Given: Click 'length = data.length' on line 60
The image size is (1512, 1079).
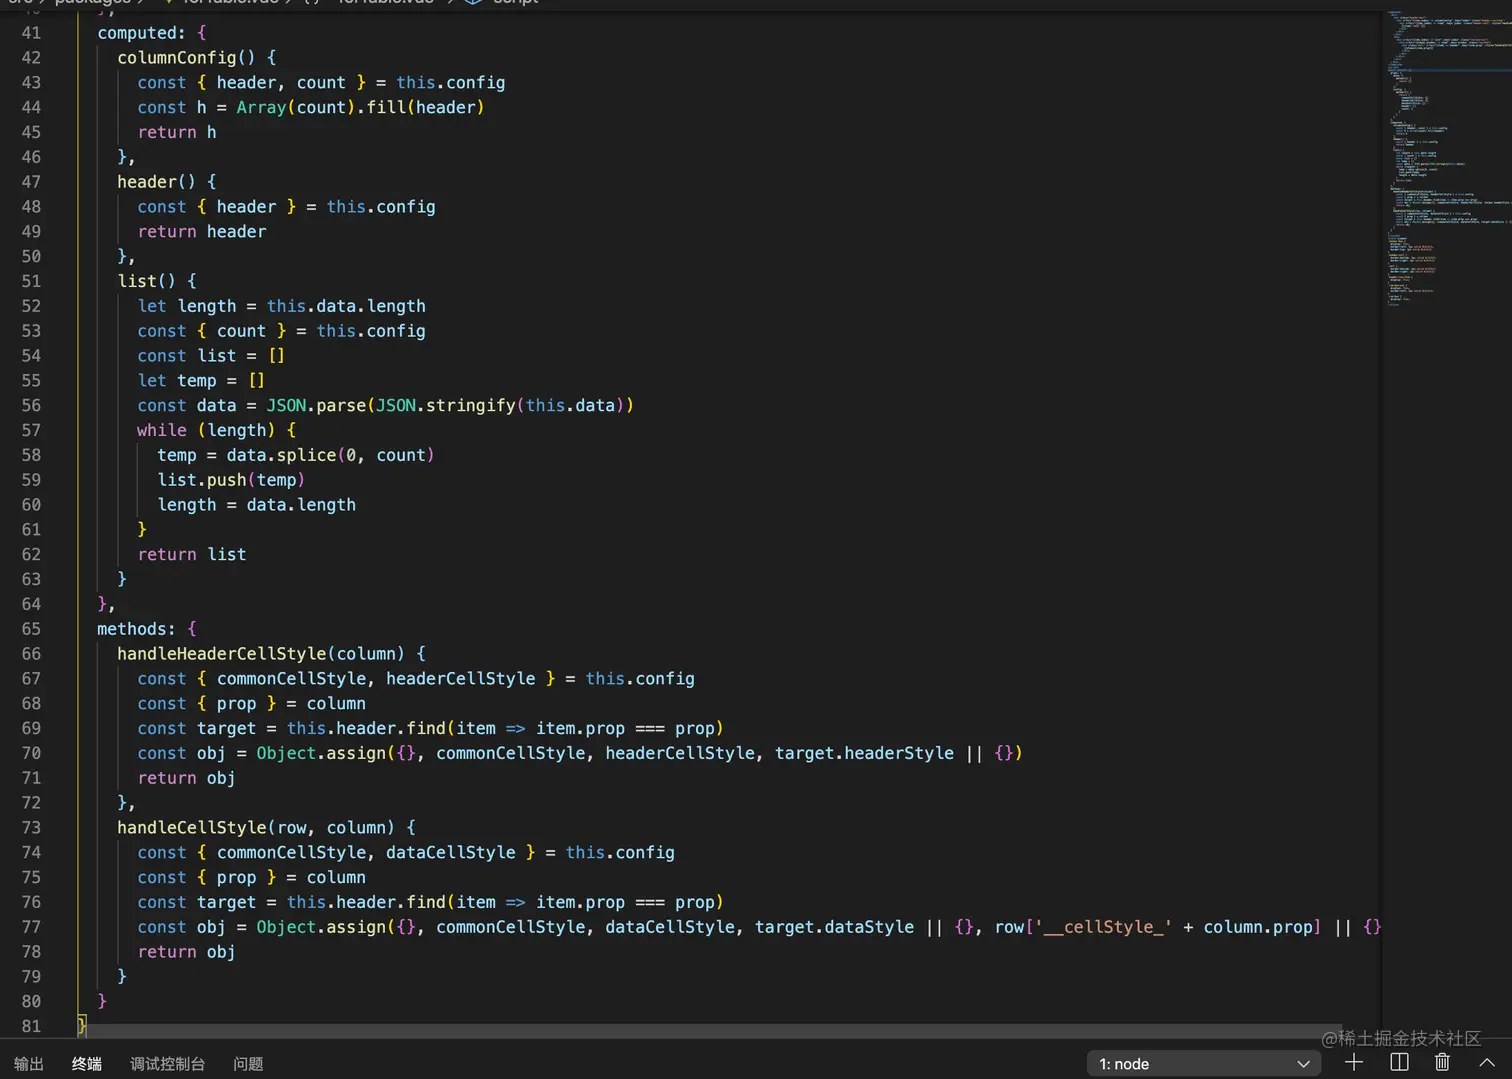Looking at the screenshot, I should (256, 505).
